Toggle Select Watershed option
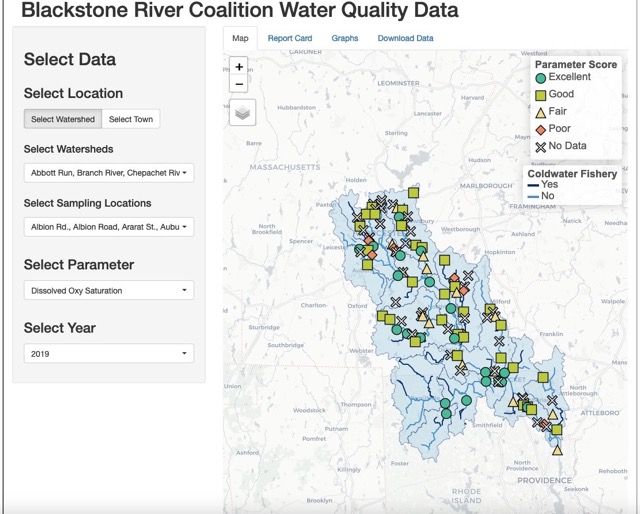 [63, 119]
